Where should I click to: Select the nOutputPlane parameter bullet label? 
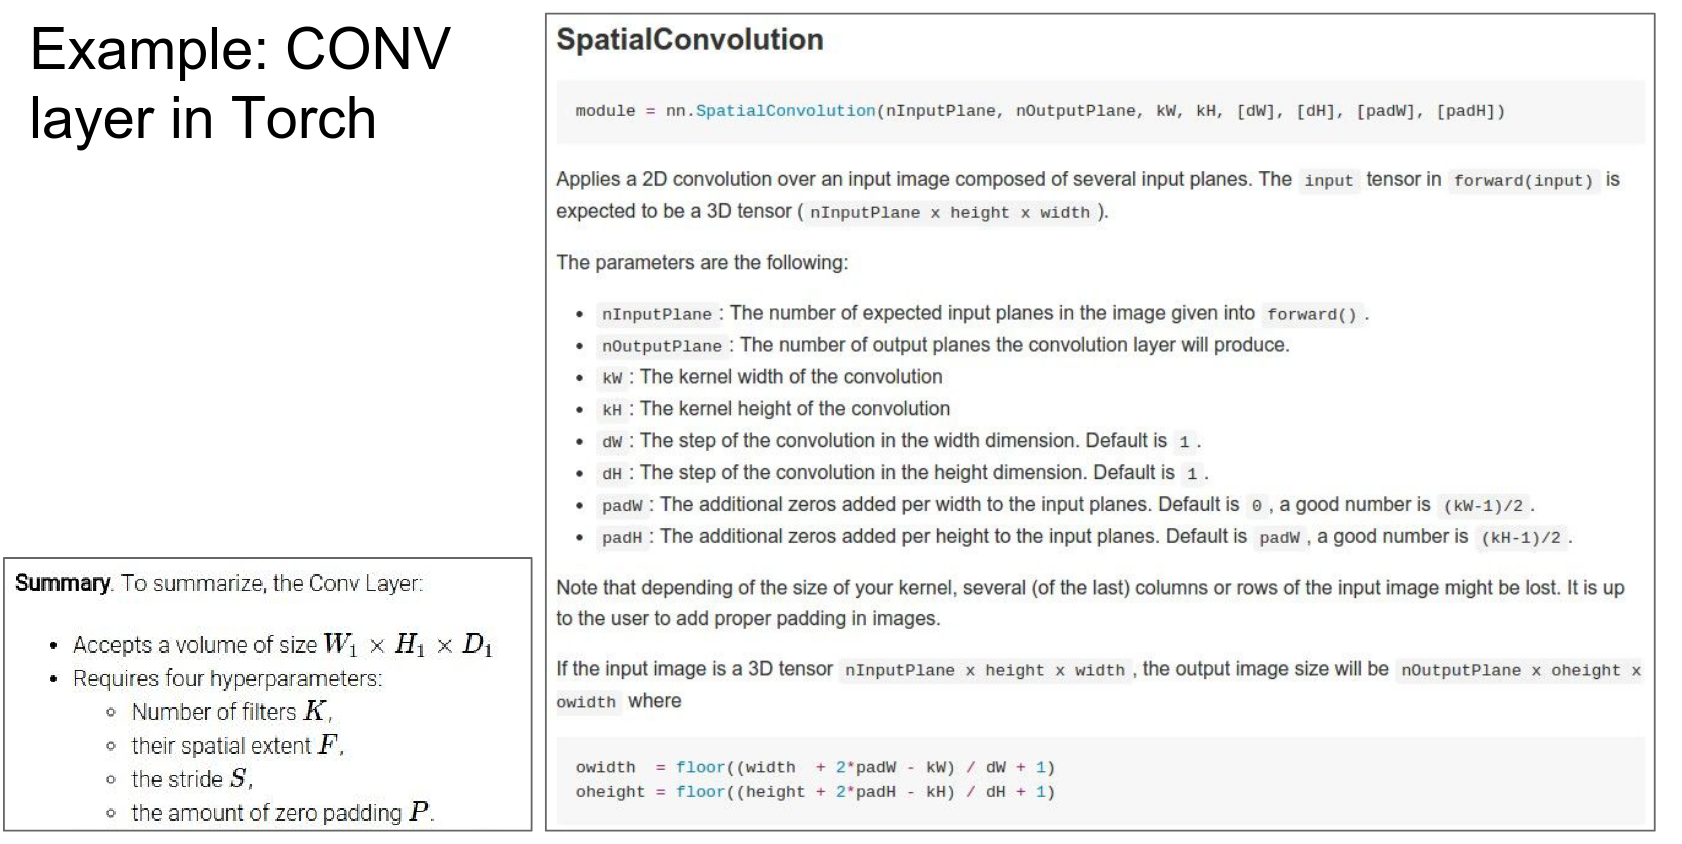coord(661,346)
